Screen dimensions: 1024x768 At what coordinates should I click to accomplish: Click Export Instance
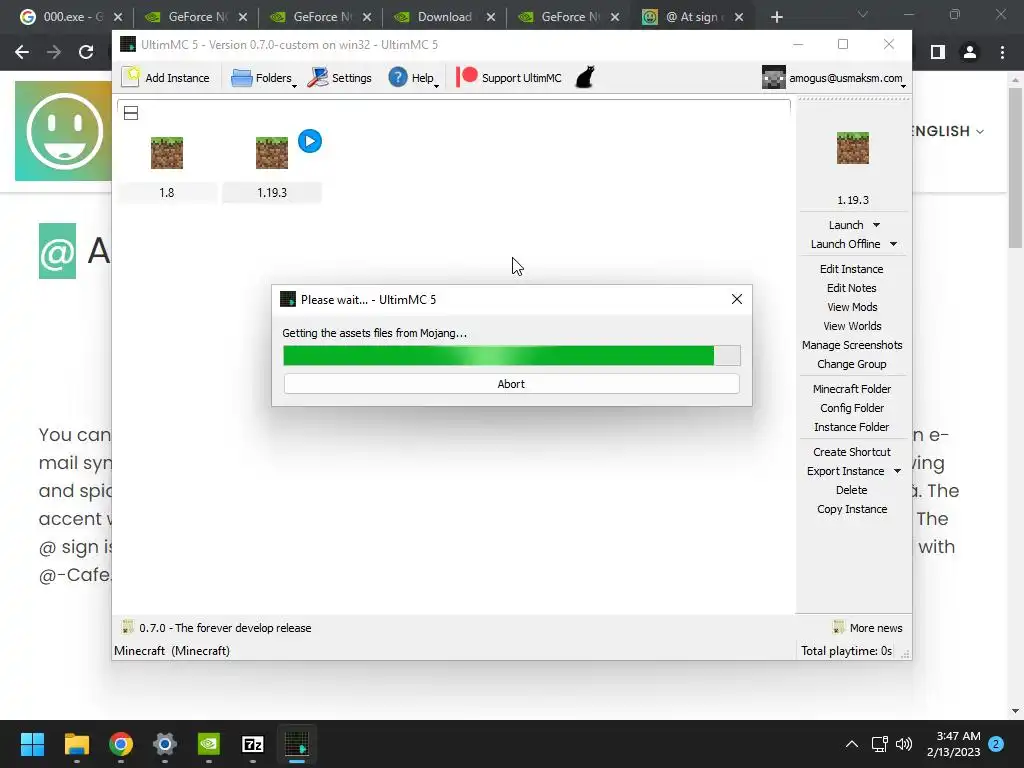(845, 471)
